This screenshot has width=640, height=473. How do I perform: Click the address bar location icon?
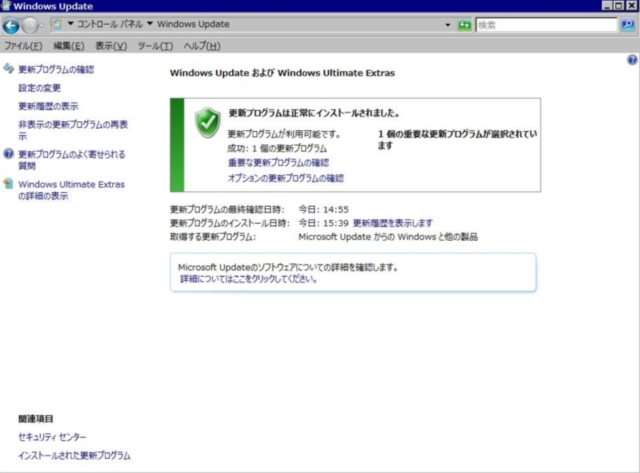tap(58, 24)
